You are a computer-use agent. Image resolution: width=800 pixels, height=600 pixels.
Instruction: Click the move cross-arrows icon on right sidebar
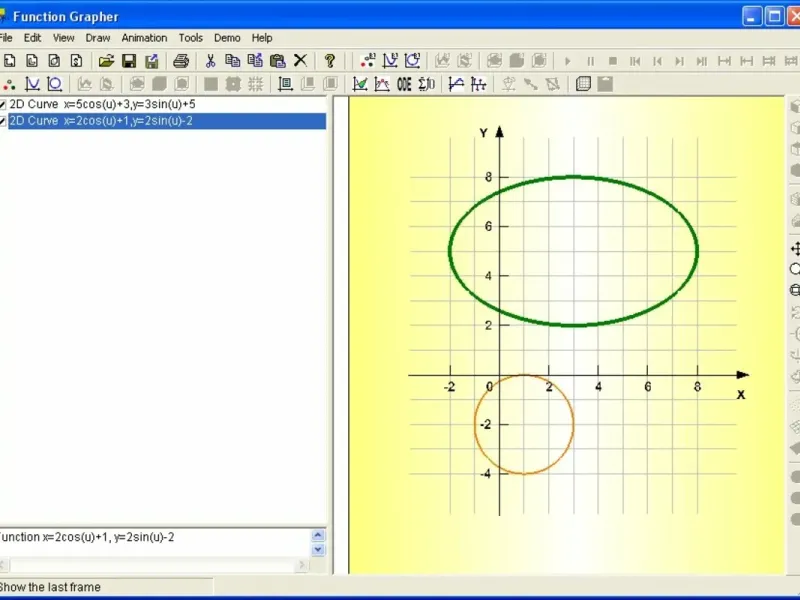click(x=795, y=249)
